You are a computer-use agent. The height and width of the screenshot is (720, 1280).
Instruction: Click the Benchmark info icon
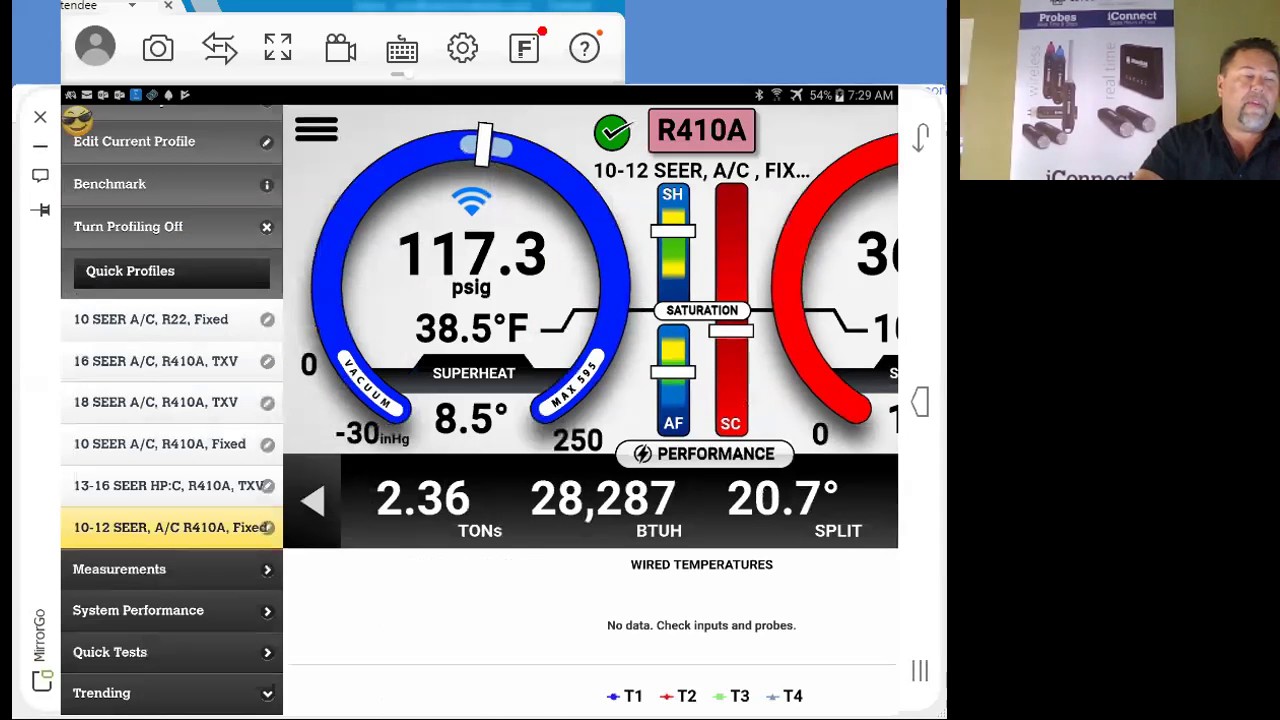[x=267, y=185]
